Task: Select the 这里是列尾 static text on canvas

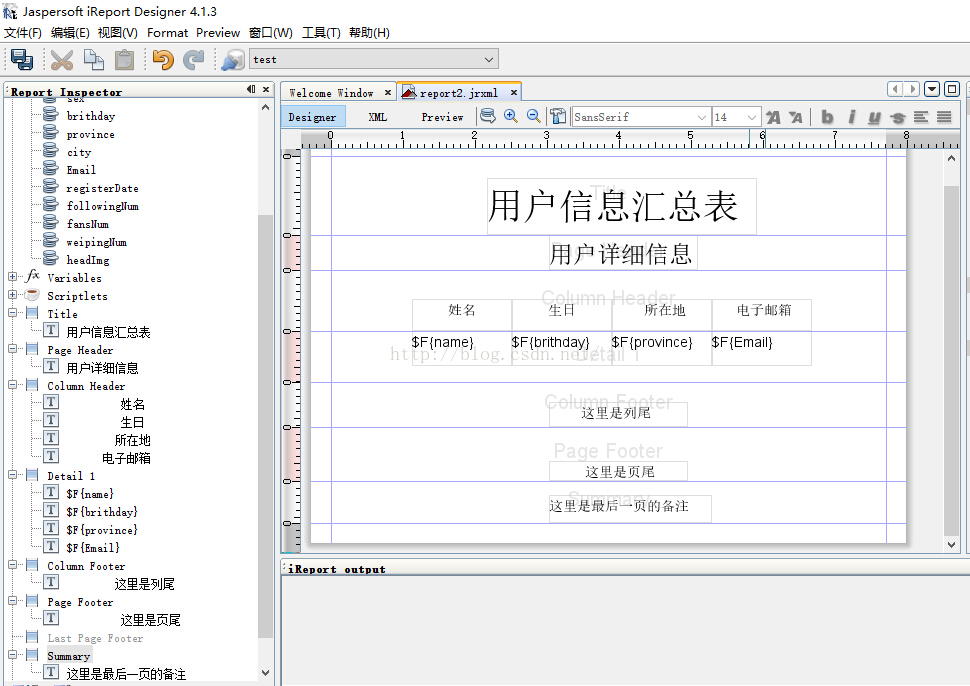Action: [618, 414]
